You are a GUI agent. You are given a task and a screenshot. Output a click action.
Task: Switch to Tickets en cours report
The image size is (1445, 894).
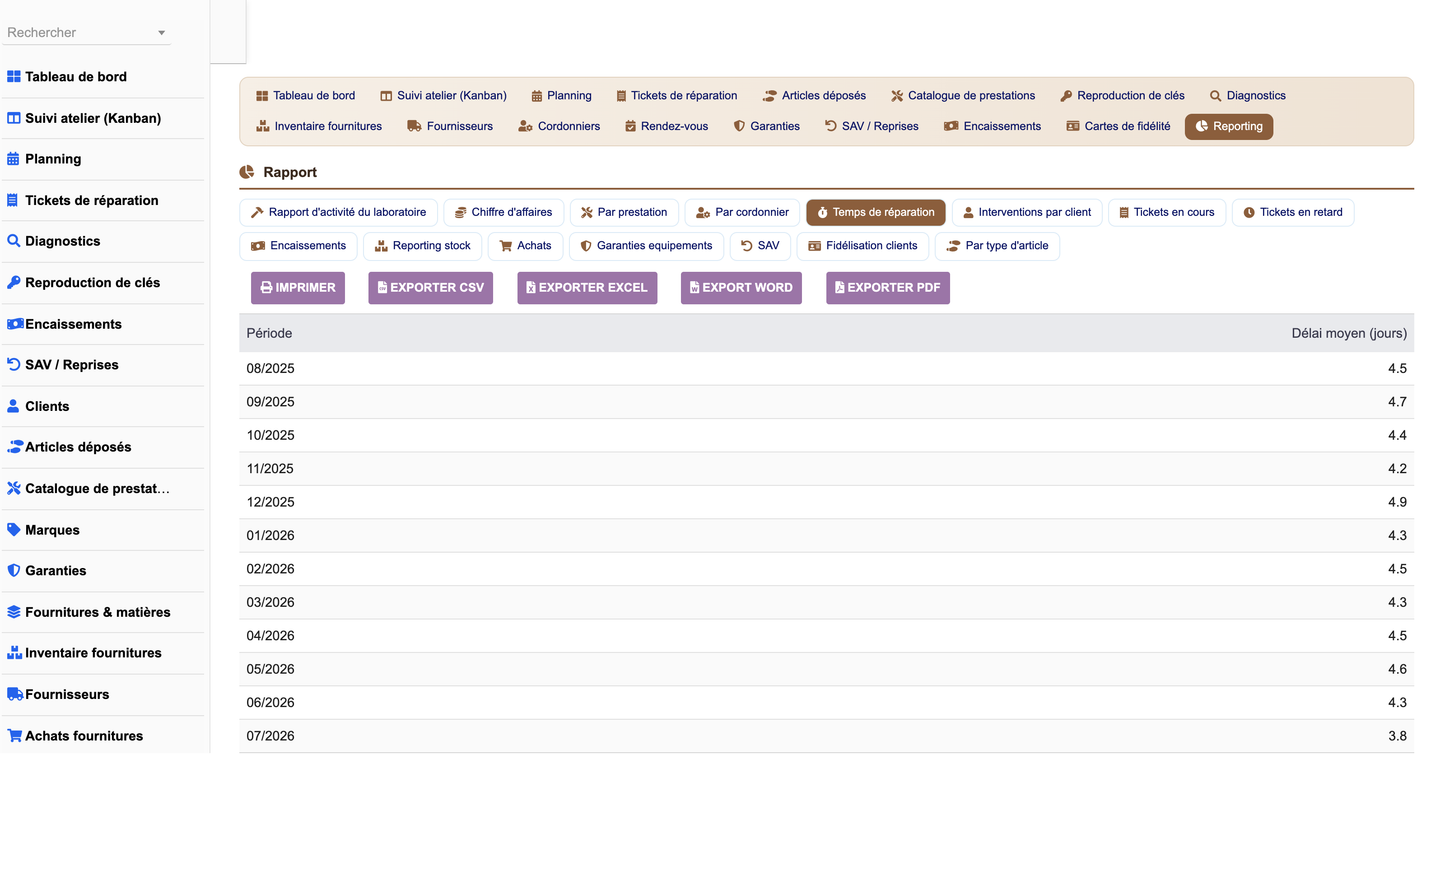click(x=1166, y=213)
